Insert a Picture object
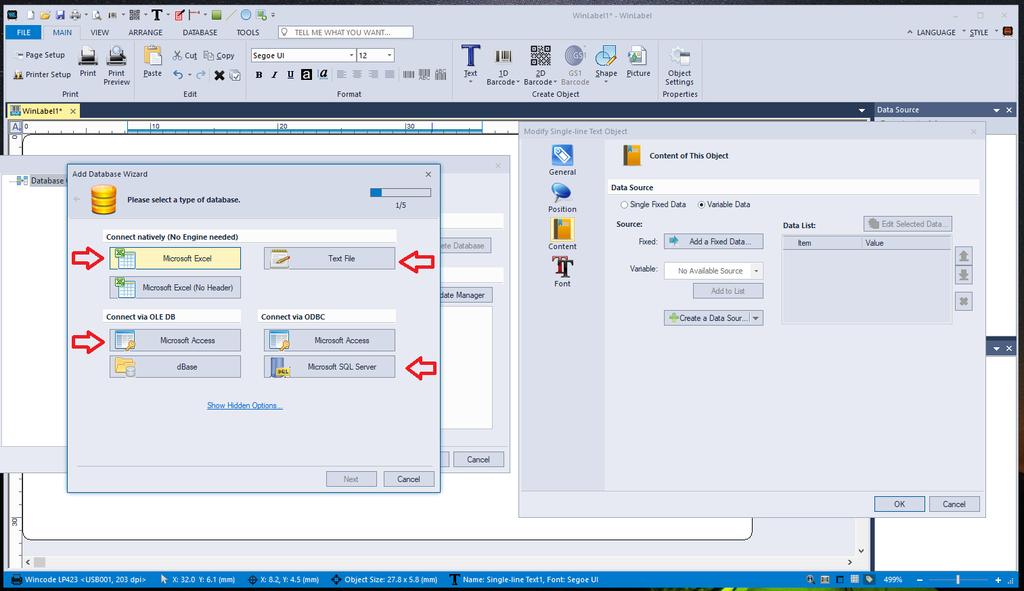Image resolution: width=1024 pixels, height=591 pixels. coord(638,62)
